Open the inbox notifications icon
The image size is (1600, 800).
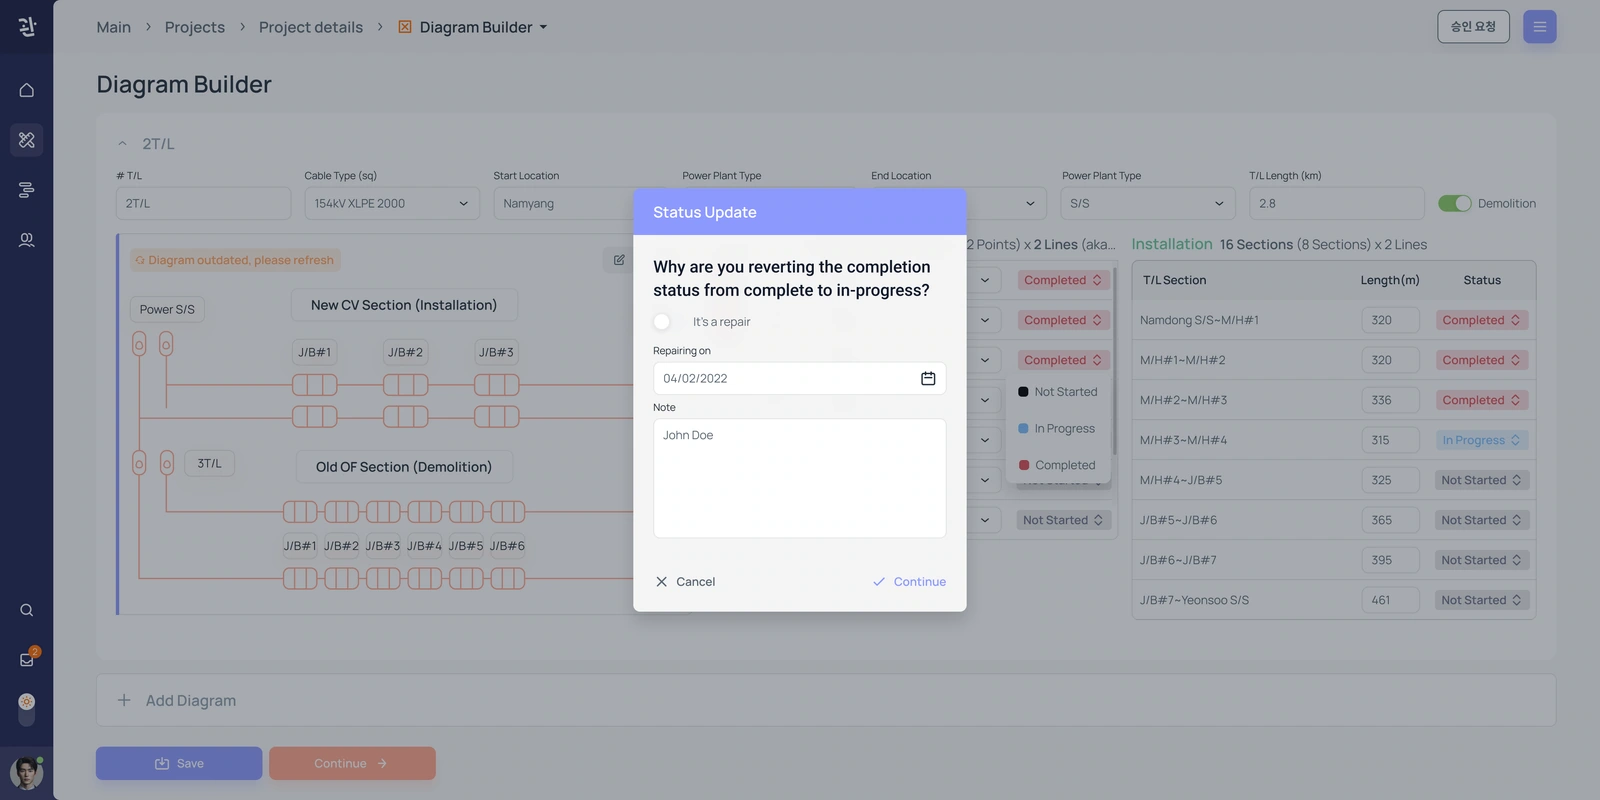(27, 659)
